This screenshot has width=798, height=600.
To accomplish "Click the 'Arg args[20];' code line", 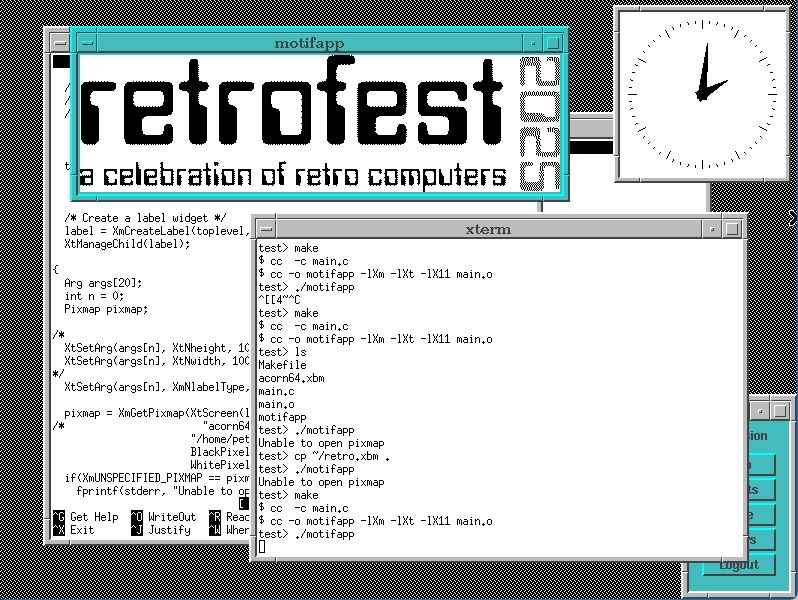I will pos(103,283).
